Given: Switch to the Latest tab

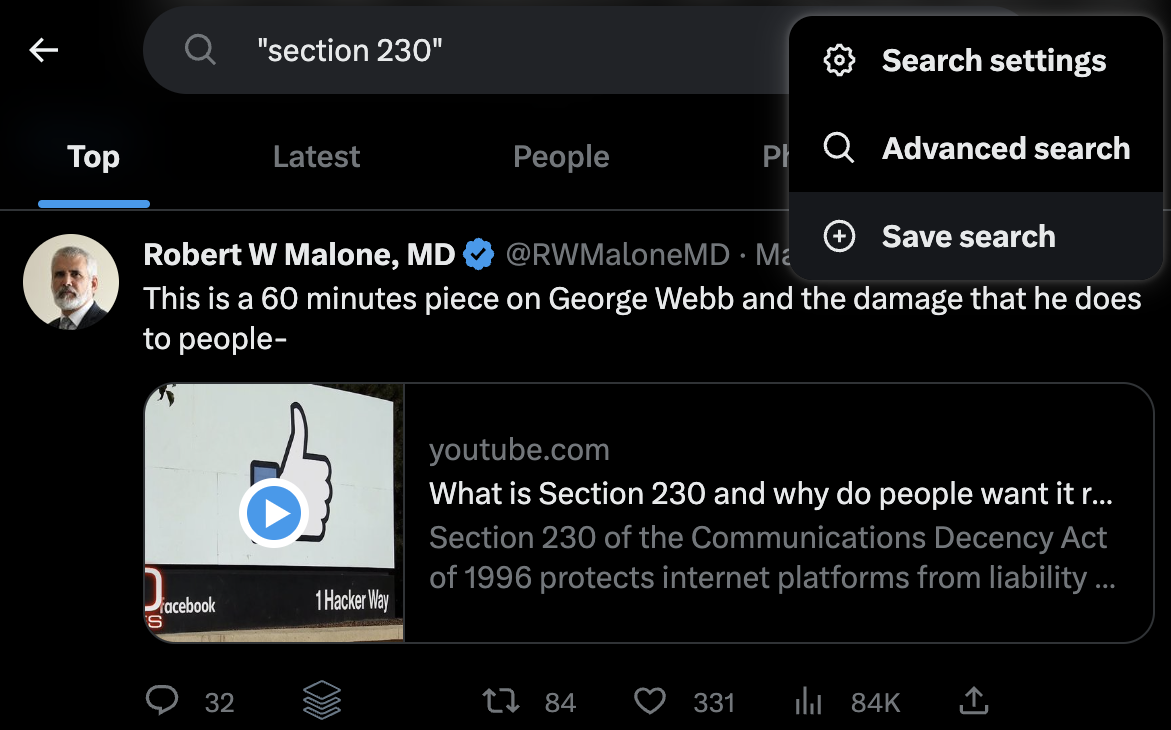Looking at the screenshot, I should coord(316,157).
